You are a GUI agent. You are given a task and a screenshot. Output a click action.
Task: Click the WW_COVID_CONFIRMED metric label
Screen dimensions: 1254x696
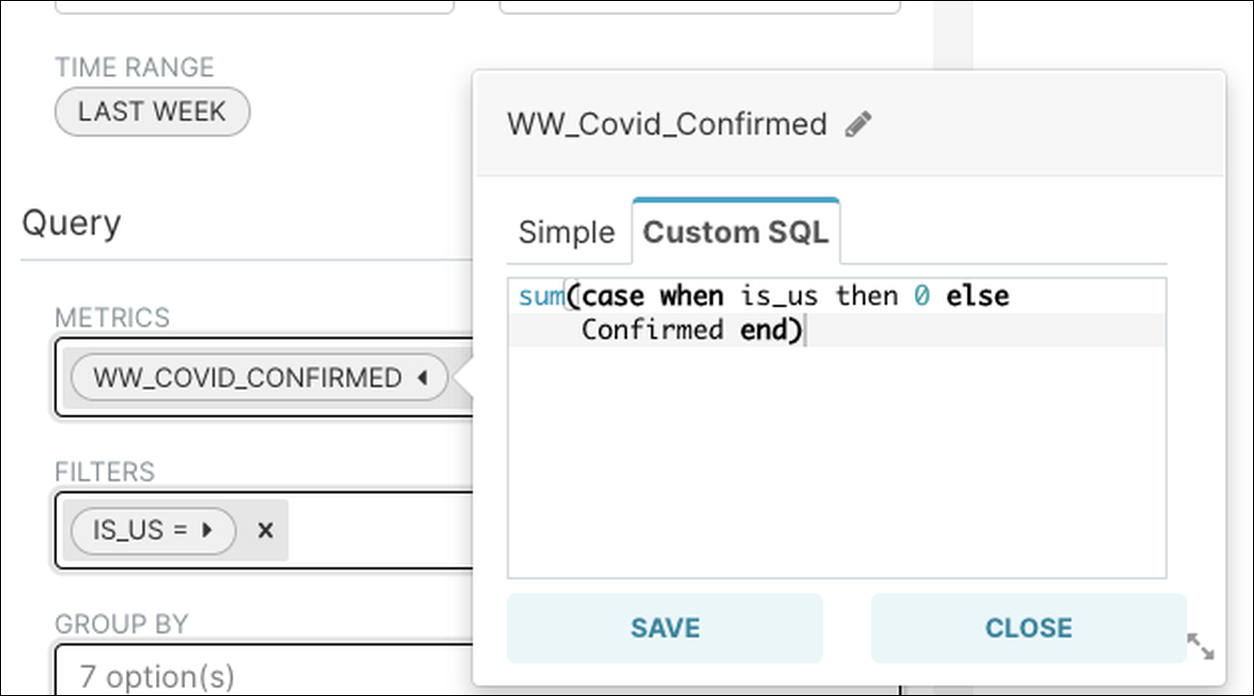pyautogui.click(x=247, y=378)
